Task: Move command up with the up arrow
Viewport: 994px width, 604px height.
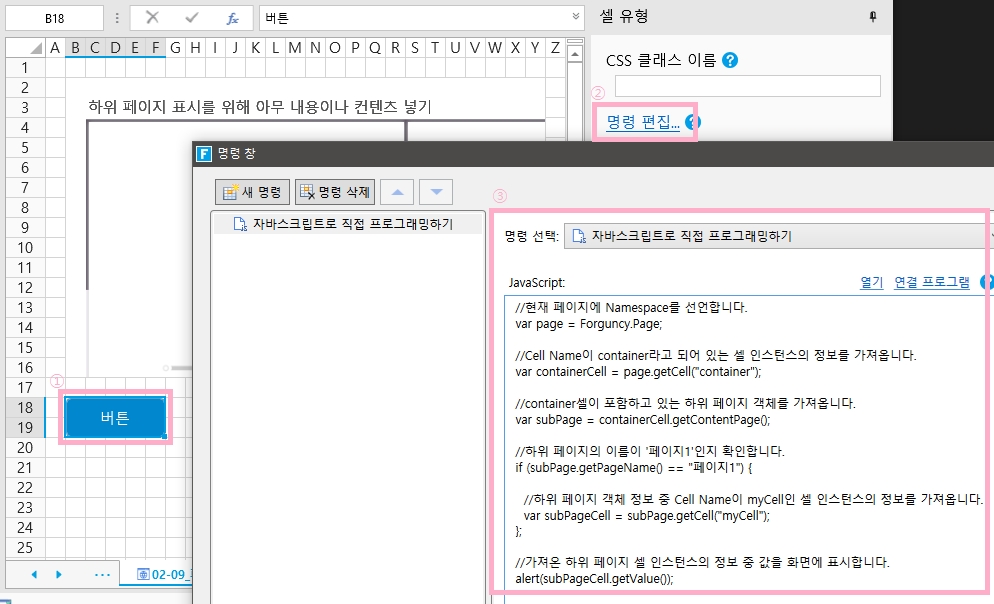Action: (x=397, y=192)
